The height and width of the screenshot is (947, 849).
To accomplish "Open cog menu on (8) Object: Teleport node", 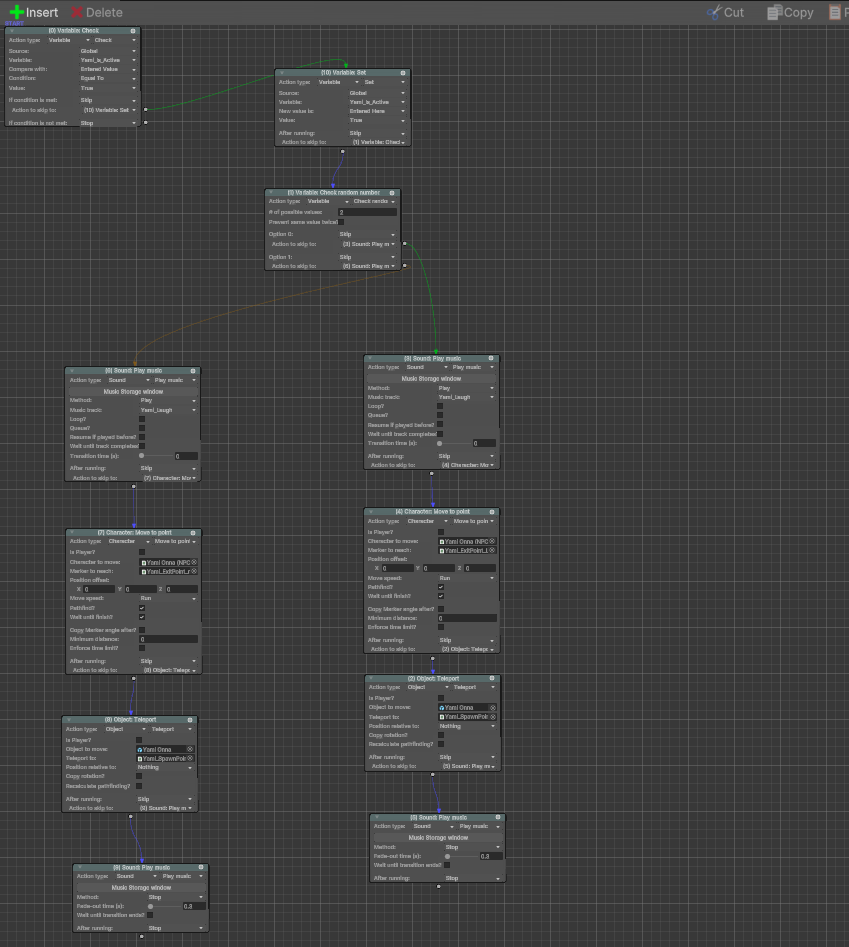I will click(190, 720).
